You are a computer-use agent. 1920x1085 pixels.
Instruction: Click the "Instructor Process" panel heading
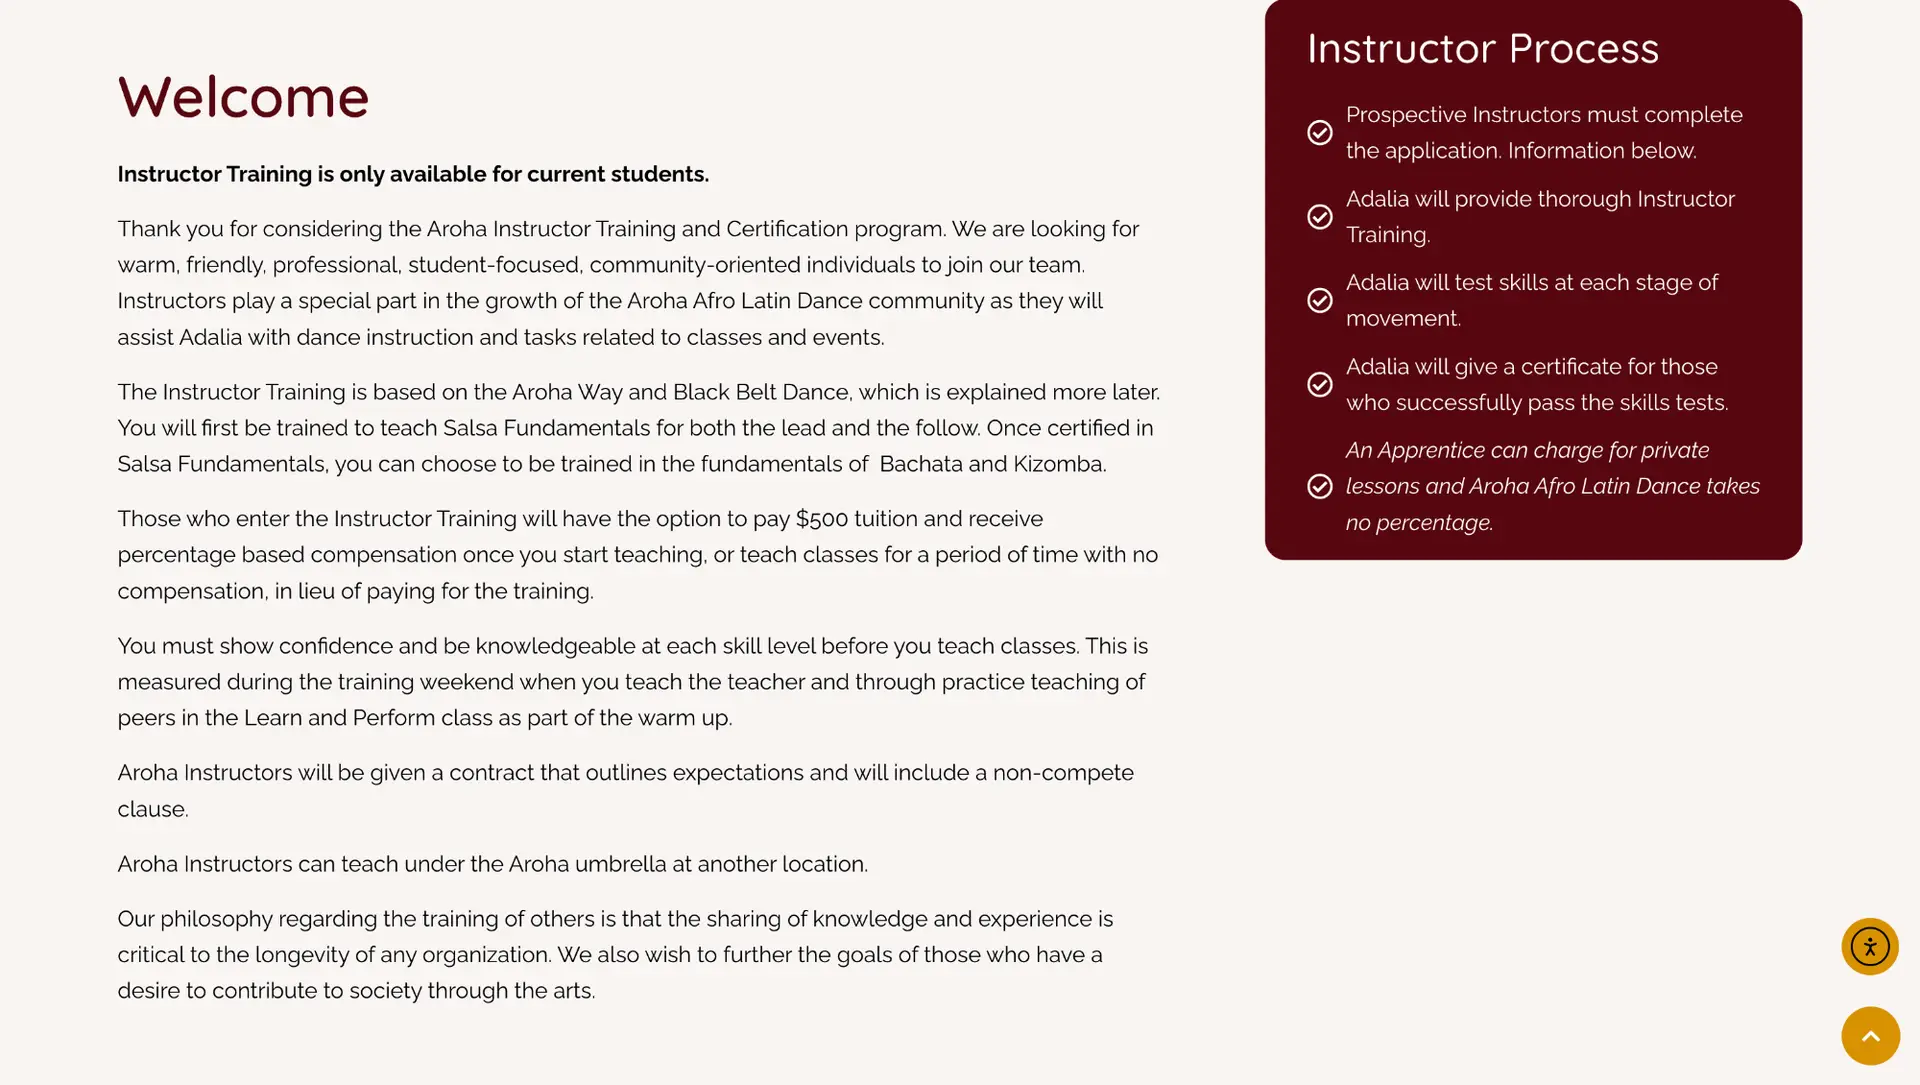click(x=1482, y=49)
